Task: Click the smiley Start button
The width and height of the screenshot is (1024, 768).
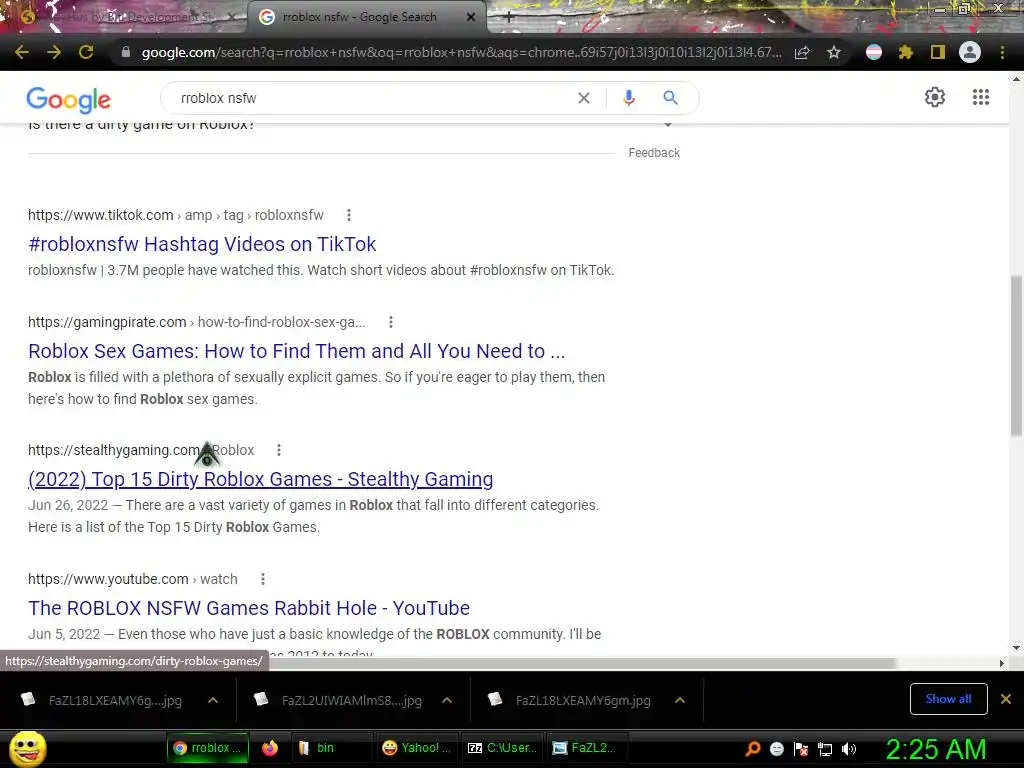Action: pos(27,748)
